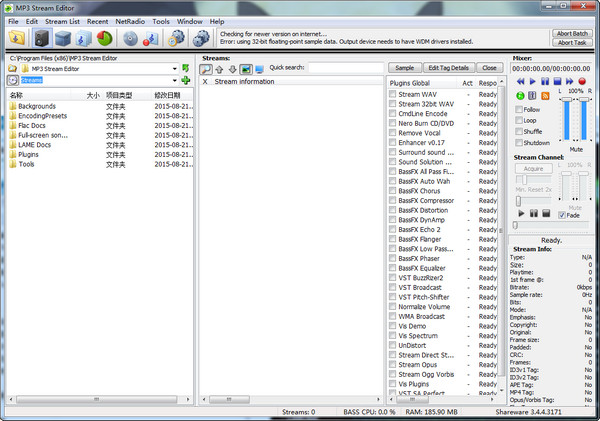Toggle the Shuffle checkbox

tap(519, 131)
